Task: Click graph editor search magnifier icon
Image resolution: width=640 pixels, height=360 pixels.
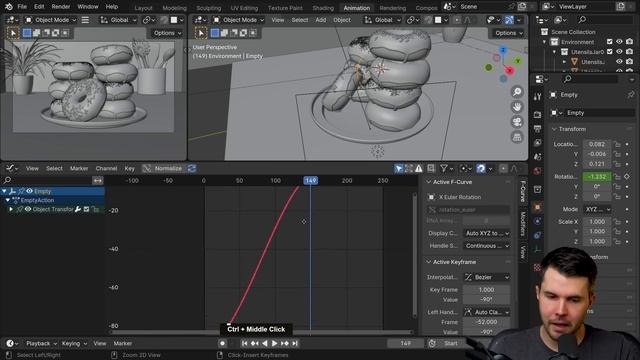Action: 7,180
